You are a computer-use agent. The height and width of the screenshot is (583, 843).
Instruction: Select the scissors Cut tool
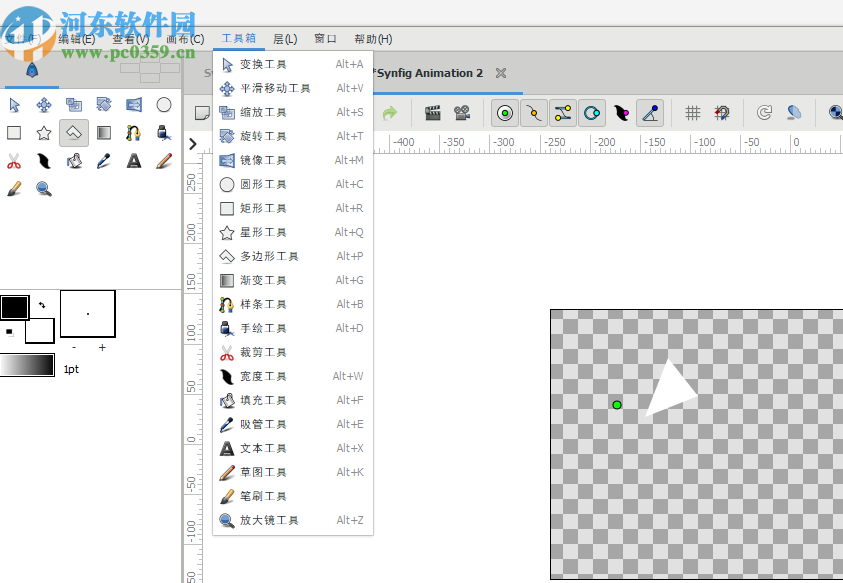click(x=14, y=160)
